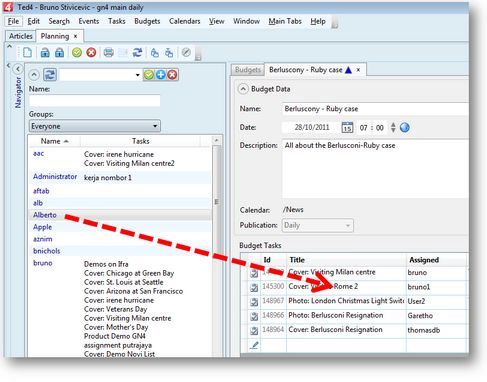Click the task icon for row 148964

click(x=254, y=331)
